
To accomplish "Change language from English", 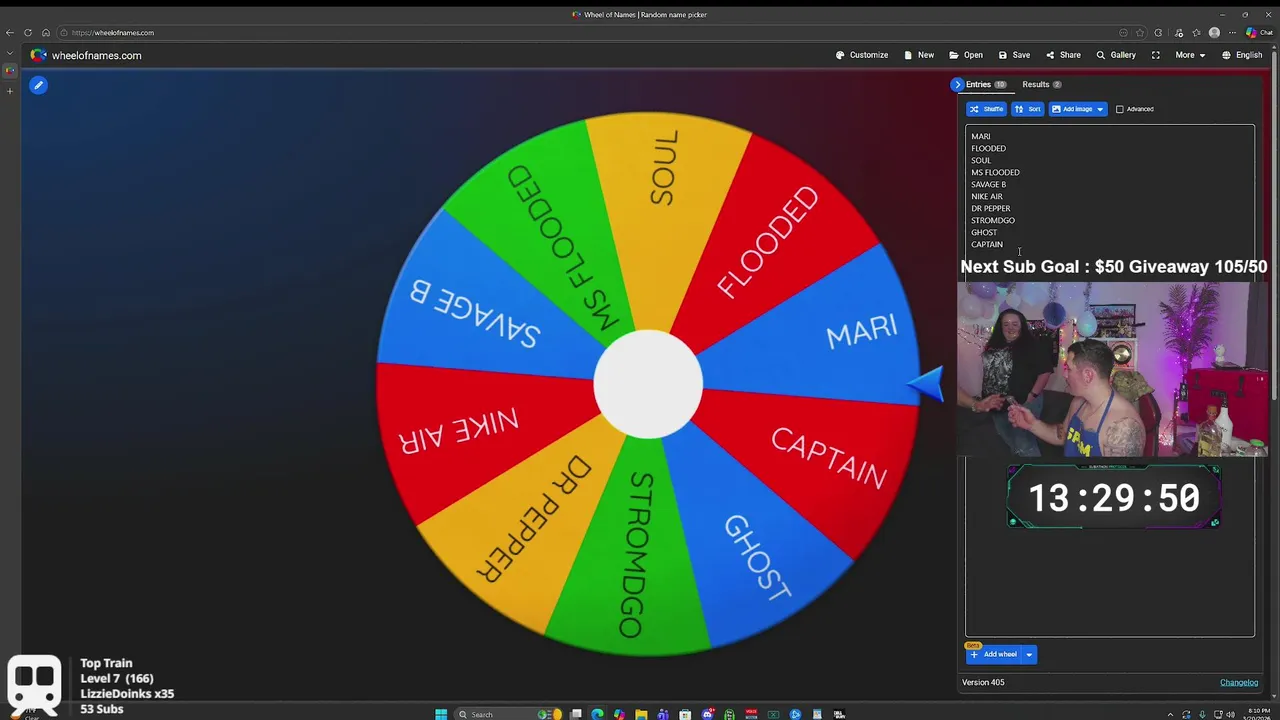I will pos(1242,55).
